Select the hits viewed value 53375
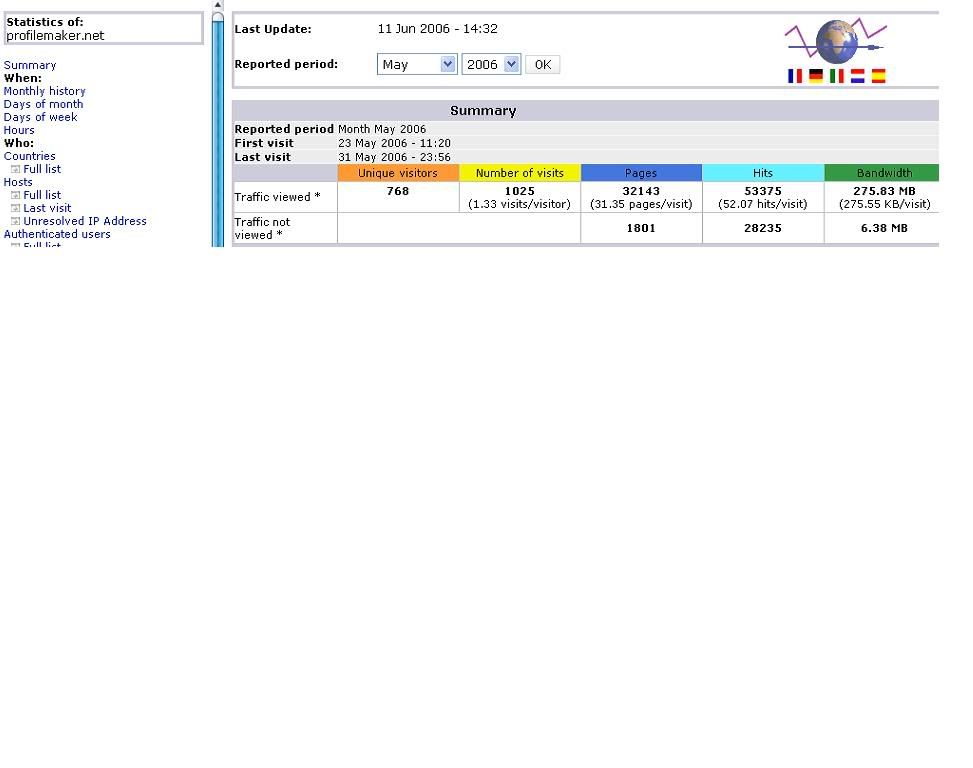973x768 pixels. coord(763,191)
